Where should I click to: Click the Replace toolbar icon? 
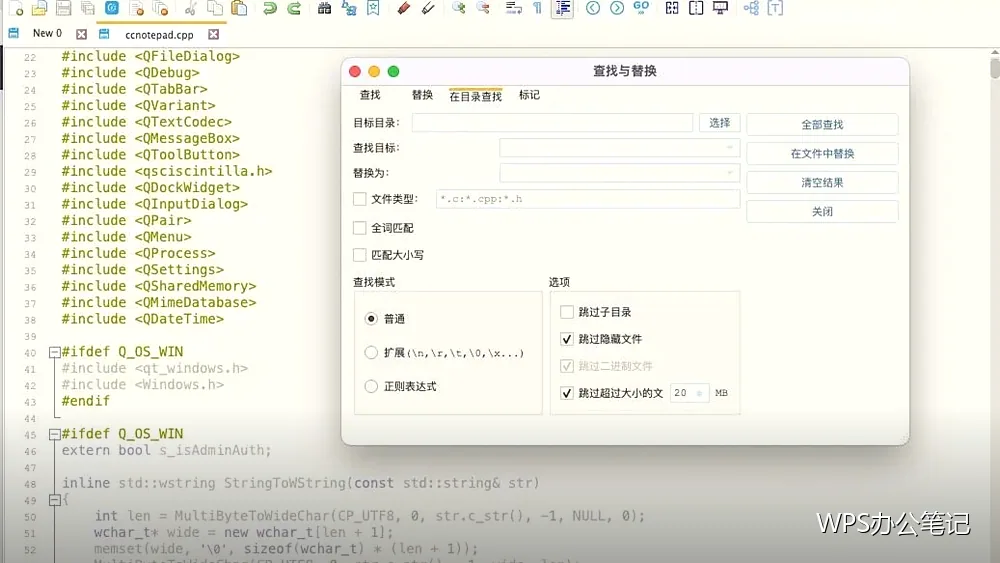tap(349, 8)
